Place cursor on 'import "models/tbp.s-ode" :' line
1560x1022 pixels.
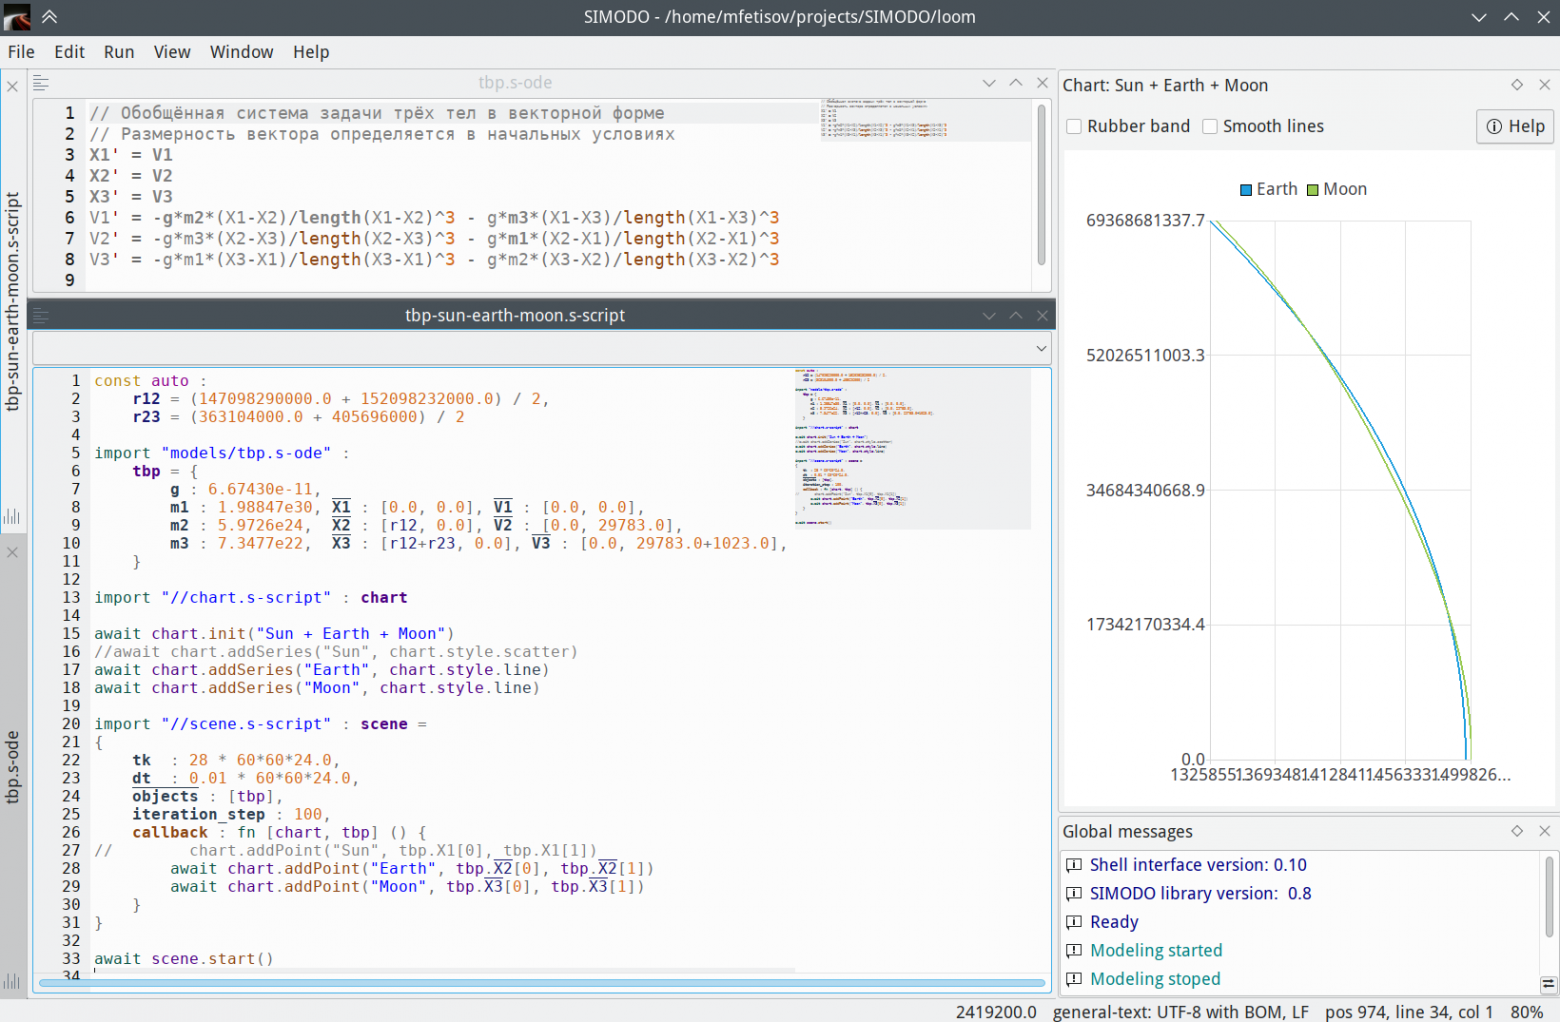click(x=222, y=453)
